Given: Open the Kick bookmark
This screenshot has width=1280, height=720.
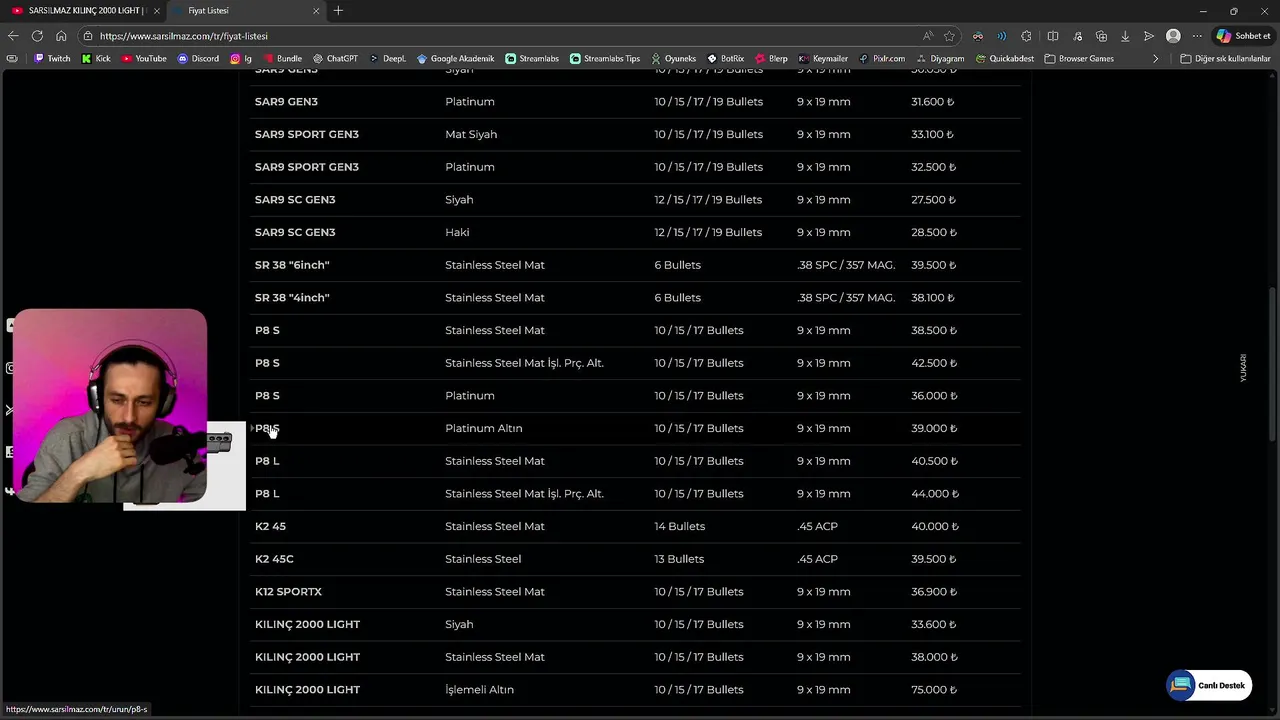Looking at the screenshot, I should tap(96, 59).
